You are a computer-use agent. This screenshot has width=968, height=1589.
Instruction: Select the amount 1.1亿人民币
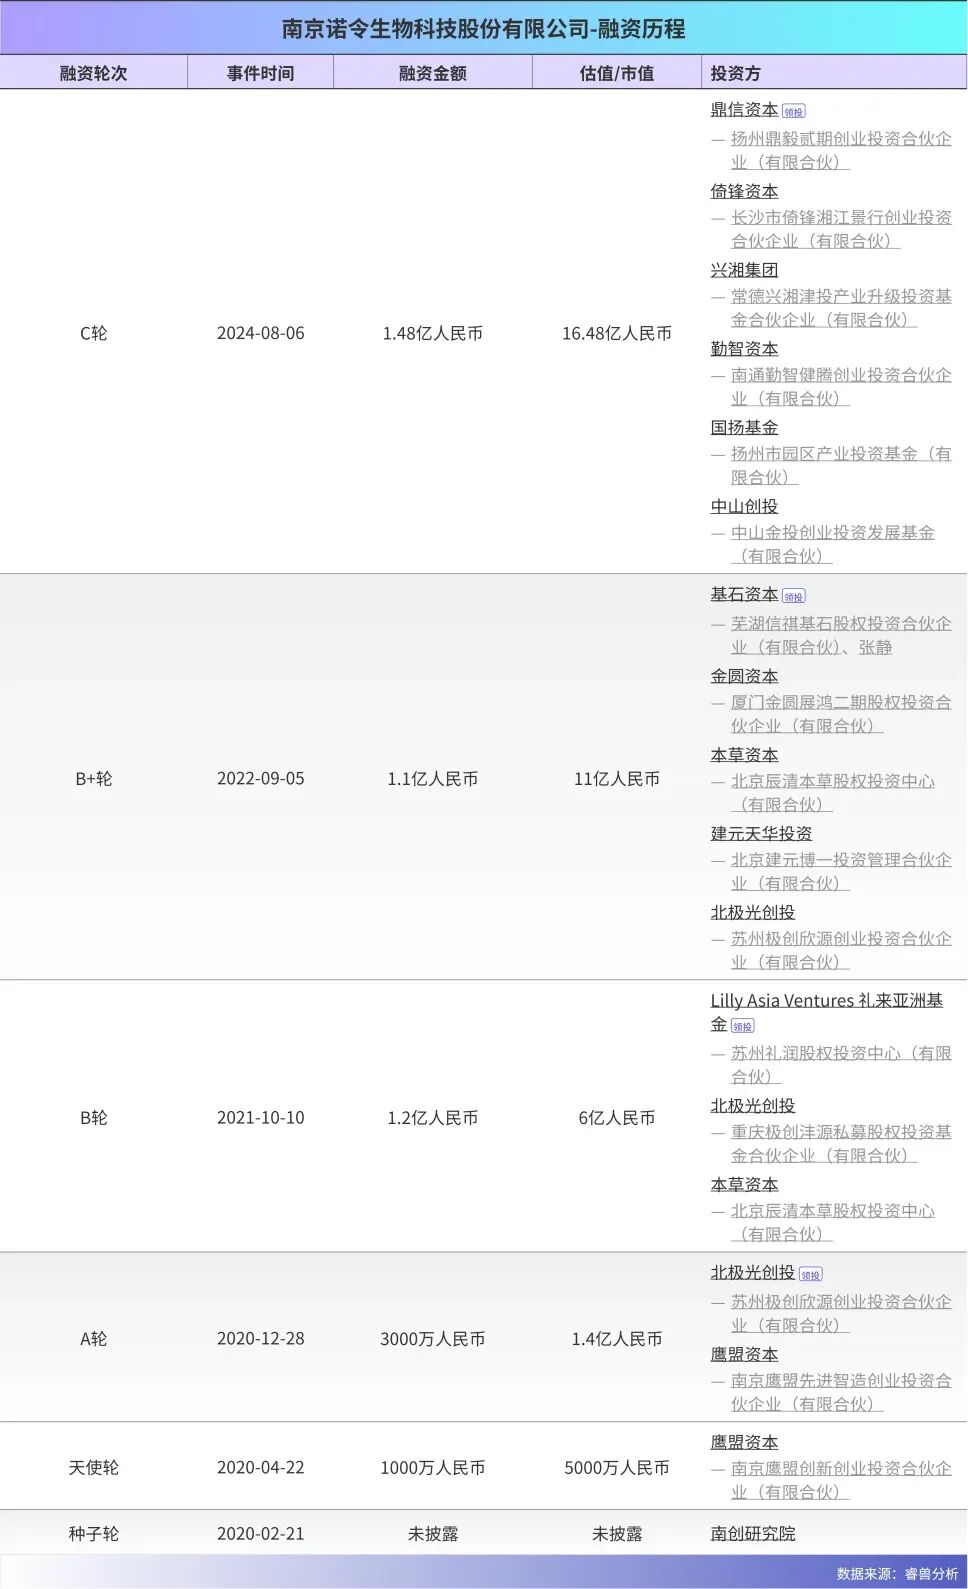[432, 778]
